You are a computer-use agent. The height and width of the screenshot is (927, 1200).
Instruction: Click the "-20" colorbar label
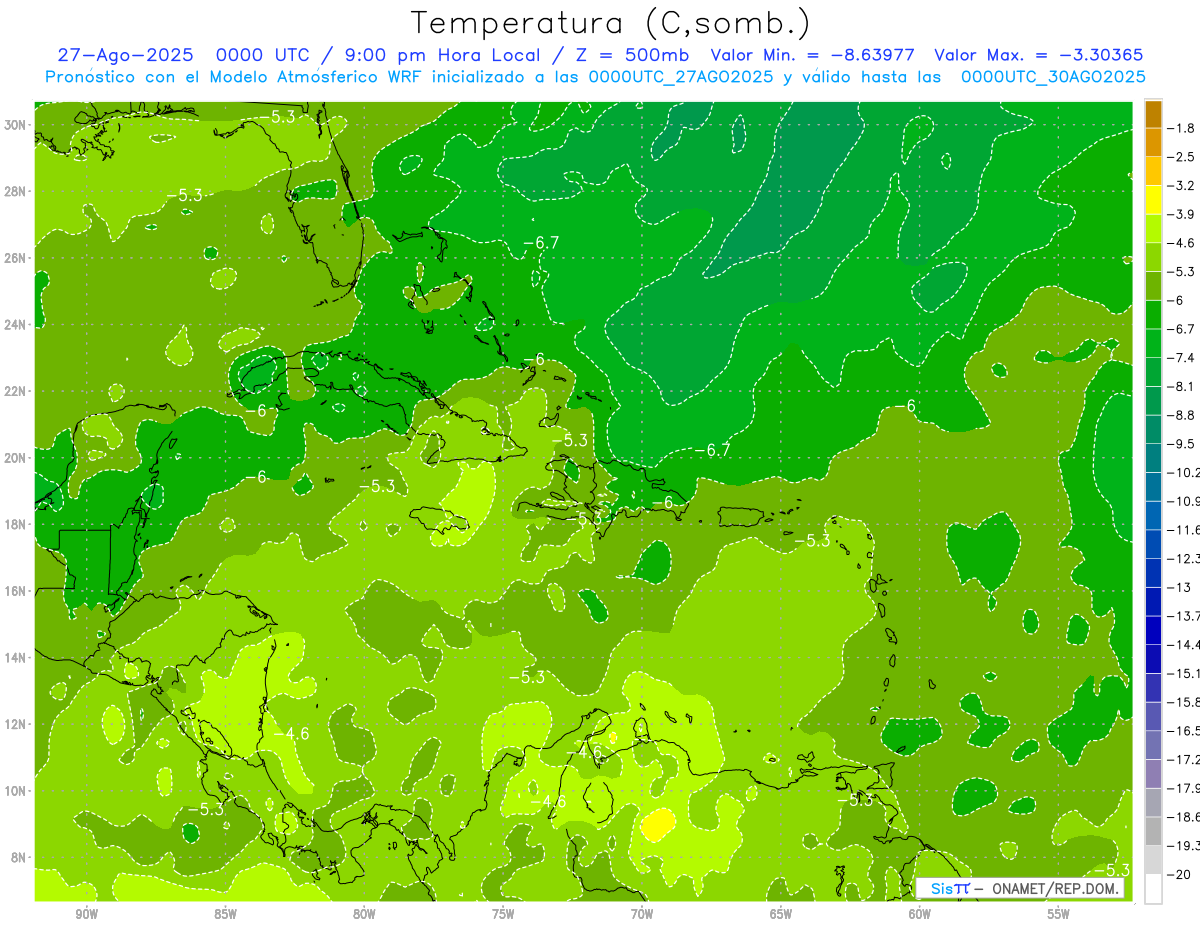pos(1177,874)
